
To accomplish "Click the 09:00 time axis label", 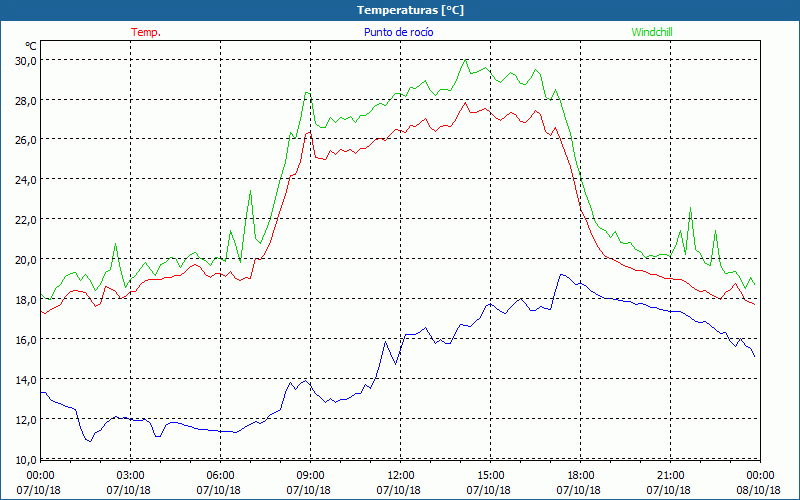I will tap(310, 476).
